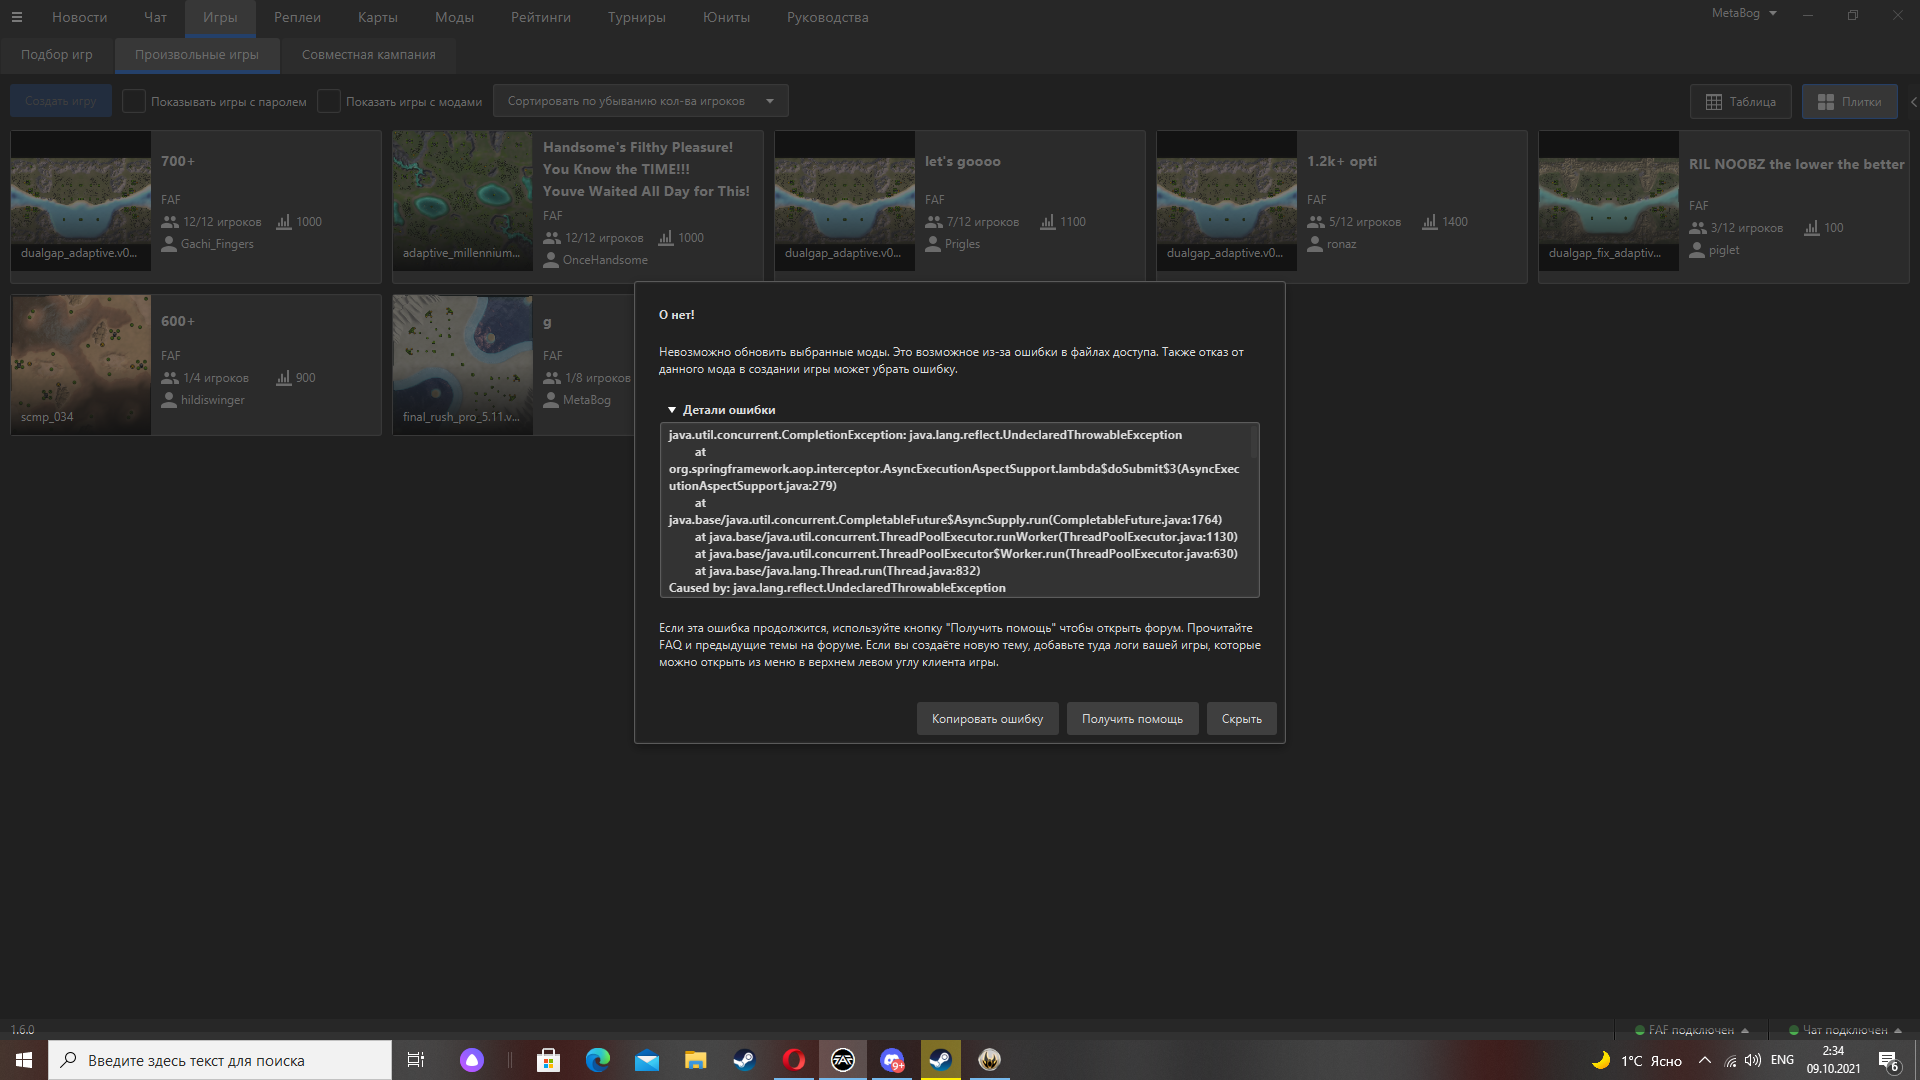Screen dimensions: 1920x1080
Task: Switch to co-op campaign sub-tab
Action: click(369, 55)
